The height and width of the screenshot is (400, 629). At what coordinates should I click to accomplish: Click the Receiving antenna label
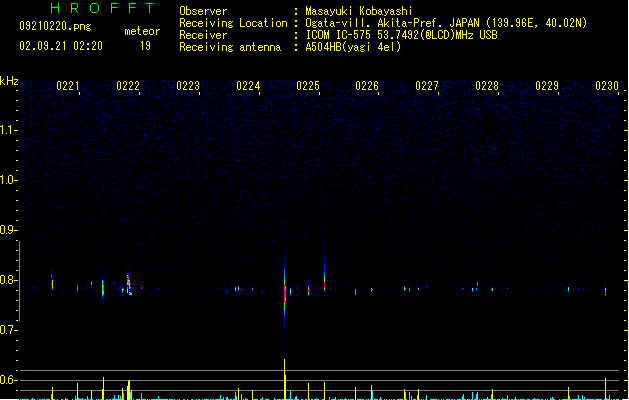[x=230, y=47]
